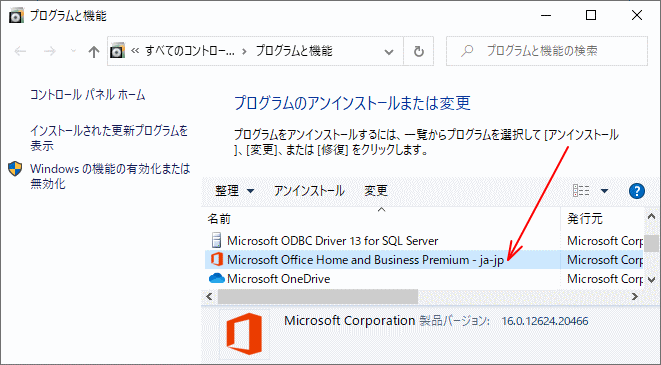
Task: Click the vertical scrollbar thumb
Action: 651,243
